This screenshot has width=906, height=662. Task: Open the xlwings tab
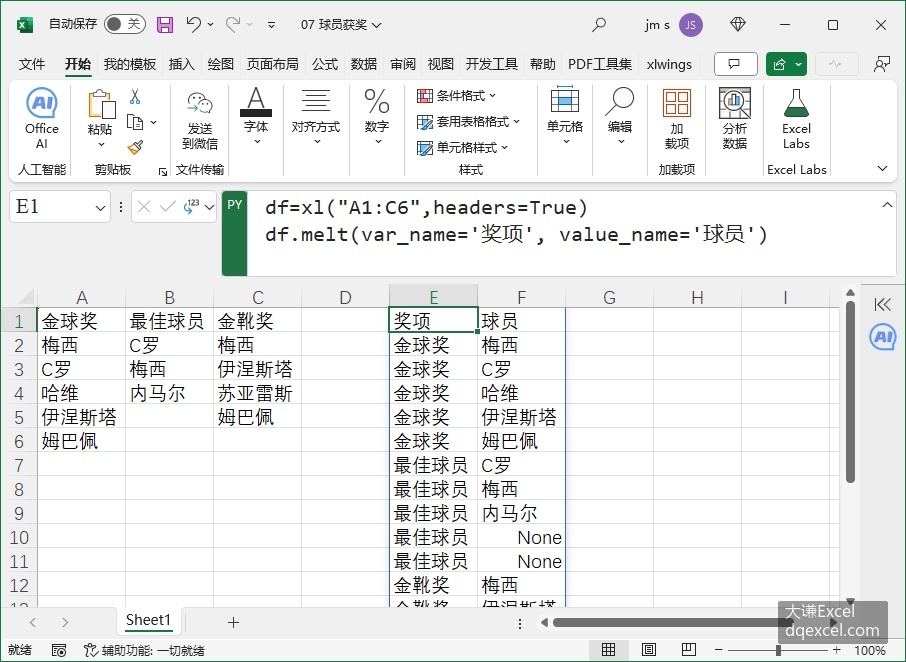point(669,64)
